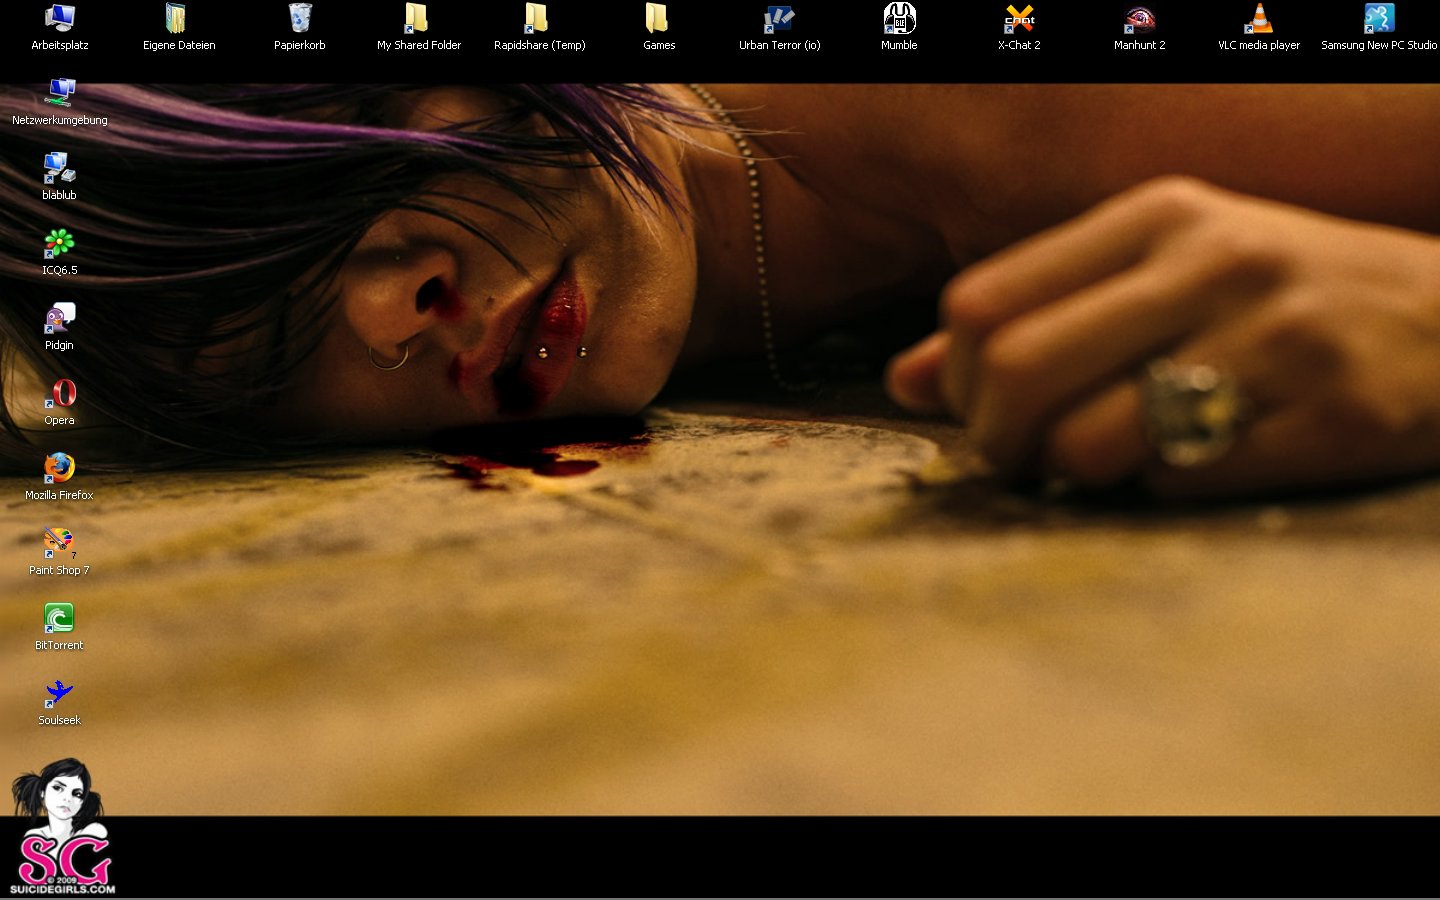This screenshot has height=900, width=1440.
Task: Select the Papierkorb recycle bin
Action: (x=299, y=19)
